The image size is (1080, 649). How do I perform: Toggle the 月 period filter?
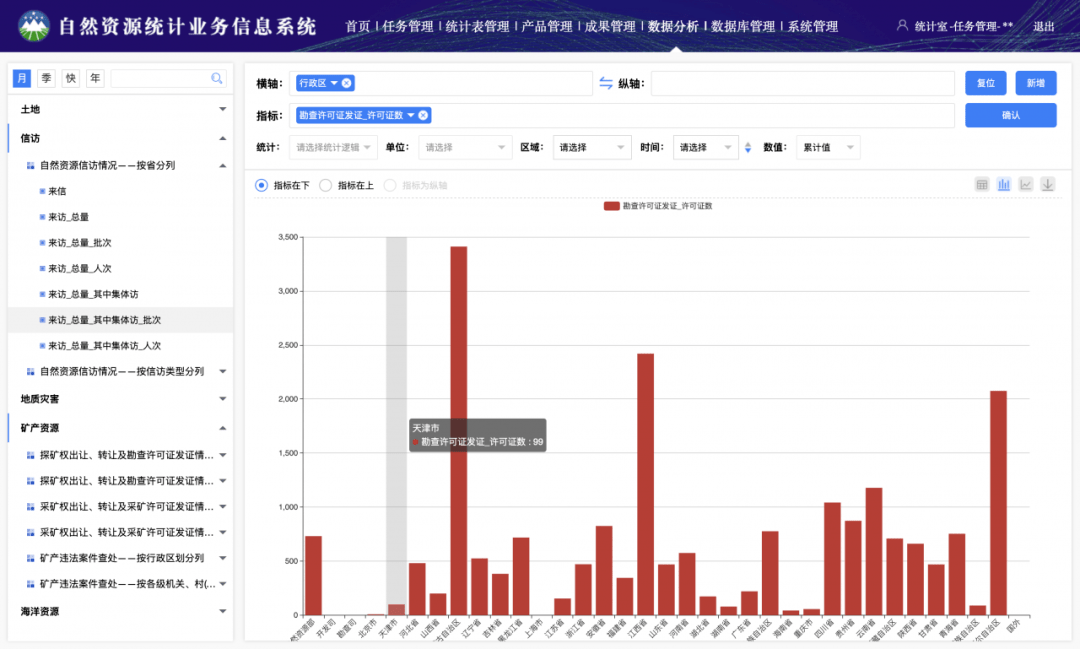22,78
